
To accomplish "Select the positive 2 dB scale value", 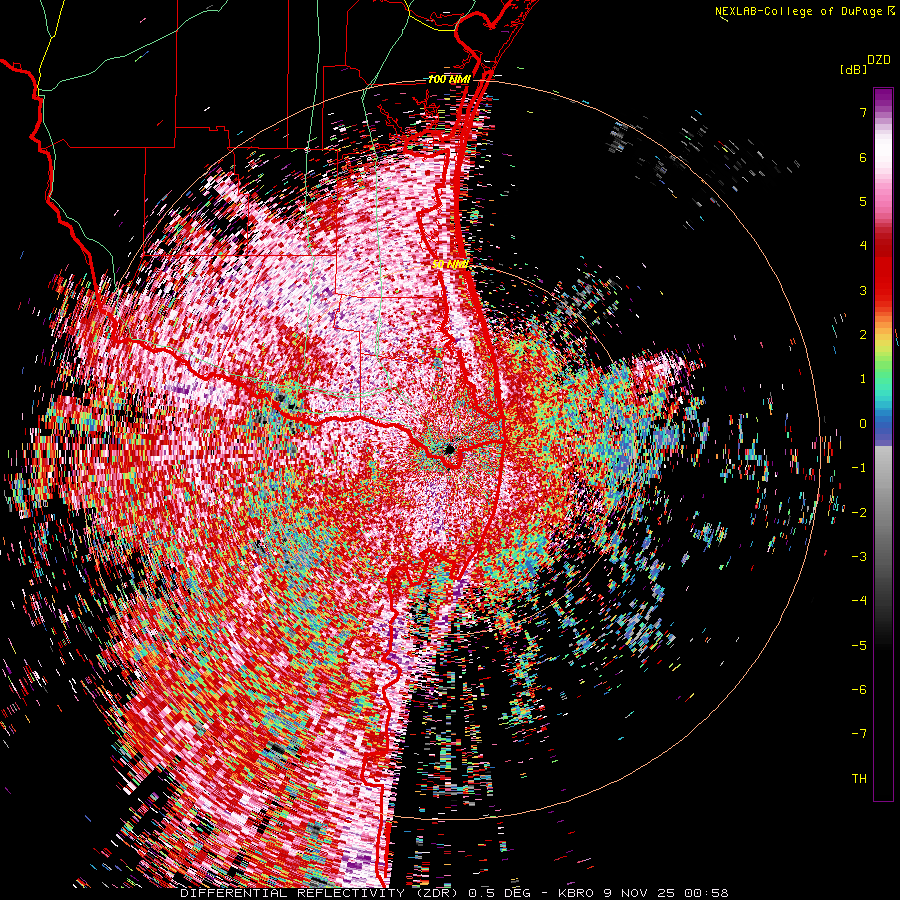I will click(x=863, y=335).
